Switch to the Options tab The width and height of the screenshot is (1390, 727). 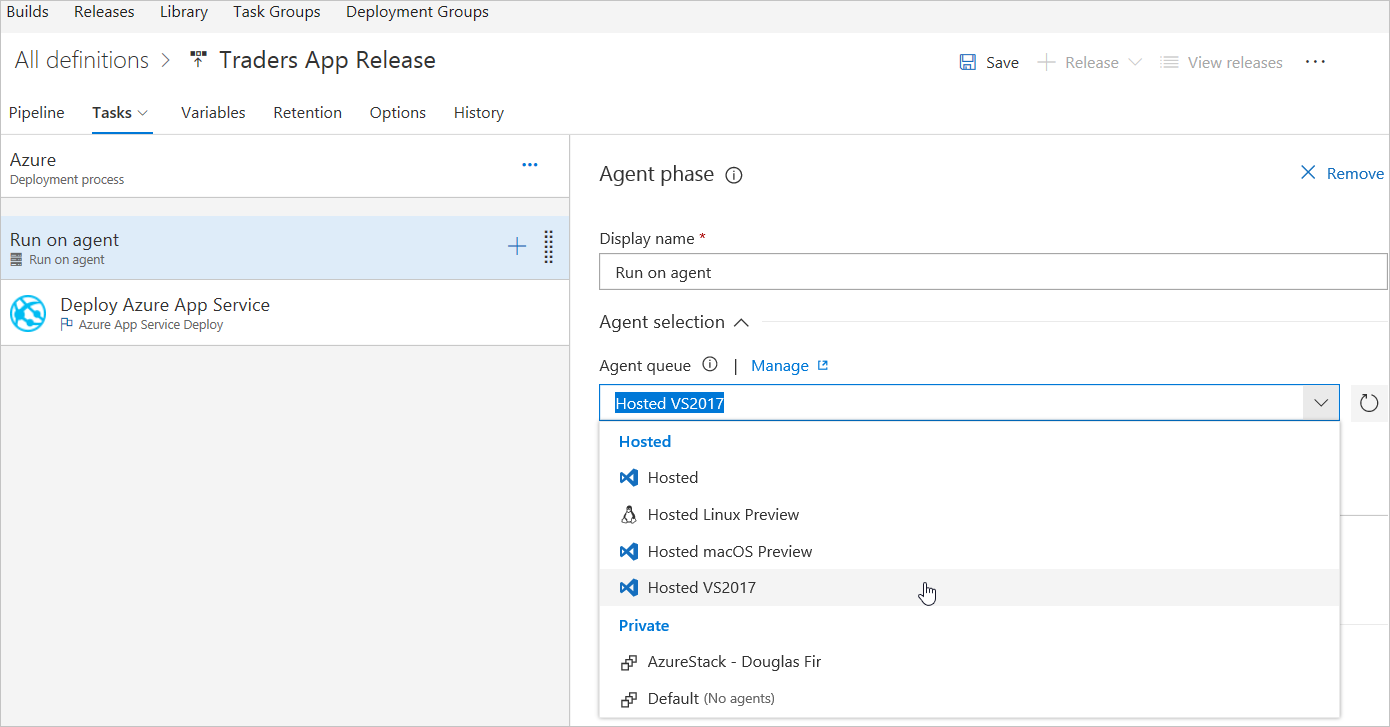(x=398, y=112)
